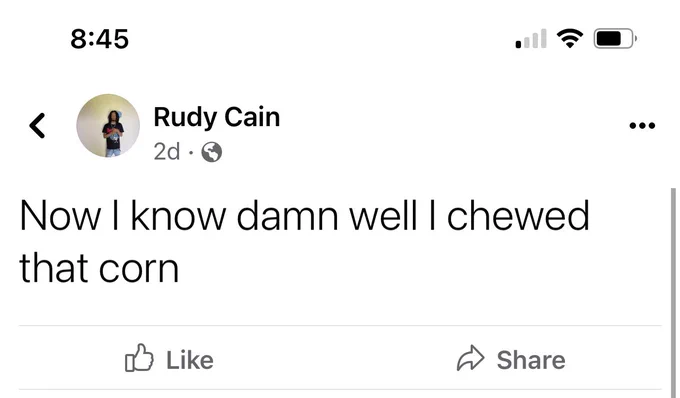Go back using the left chevron arrow
This screenshot has width=680, height=398.
(37, 126)
